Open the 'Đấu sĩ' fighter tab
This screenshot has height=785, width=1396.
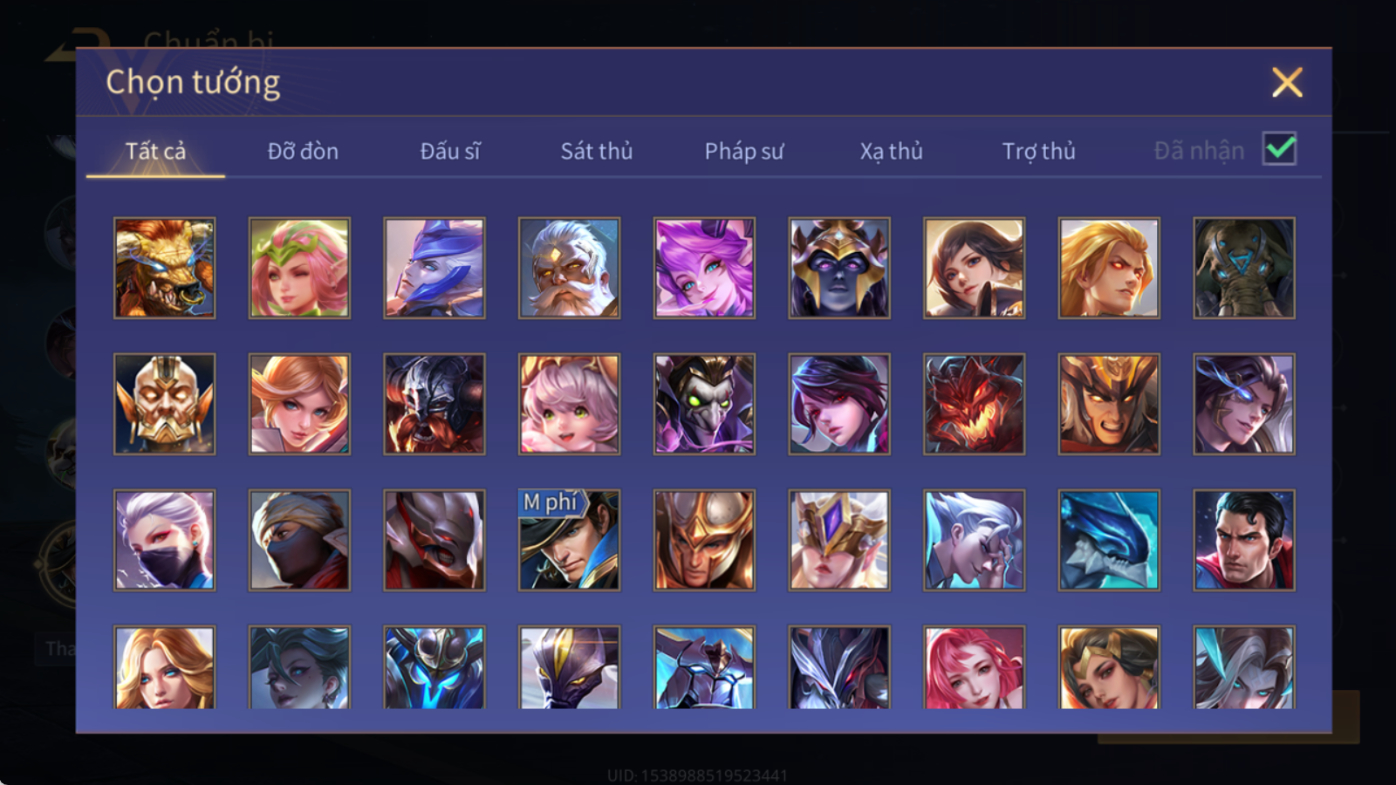pyautogui.click(x=450, y=151)
